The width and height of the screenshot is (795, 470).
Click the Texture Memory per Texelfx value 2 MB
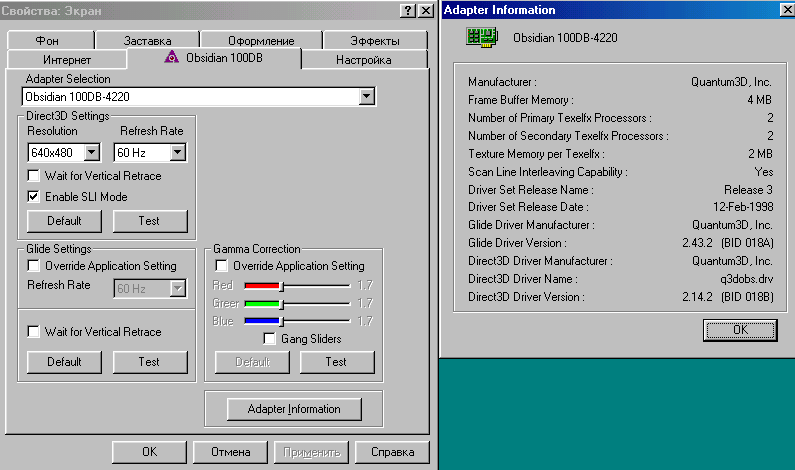(x=760, y=154)
